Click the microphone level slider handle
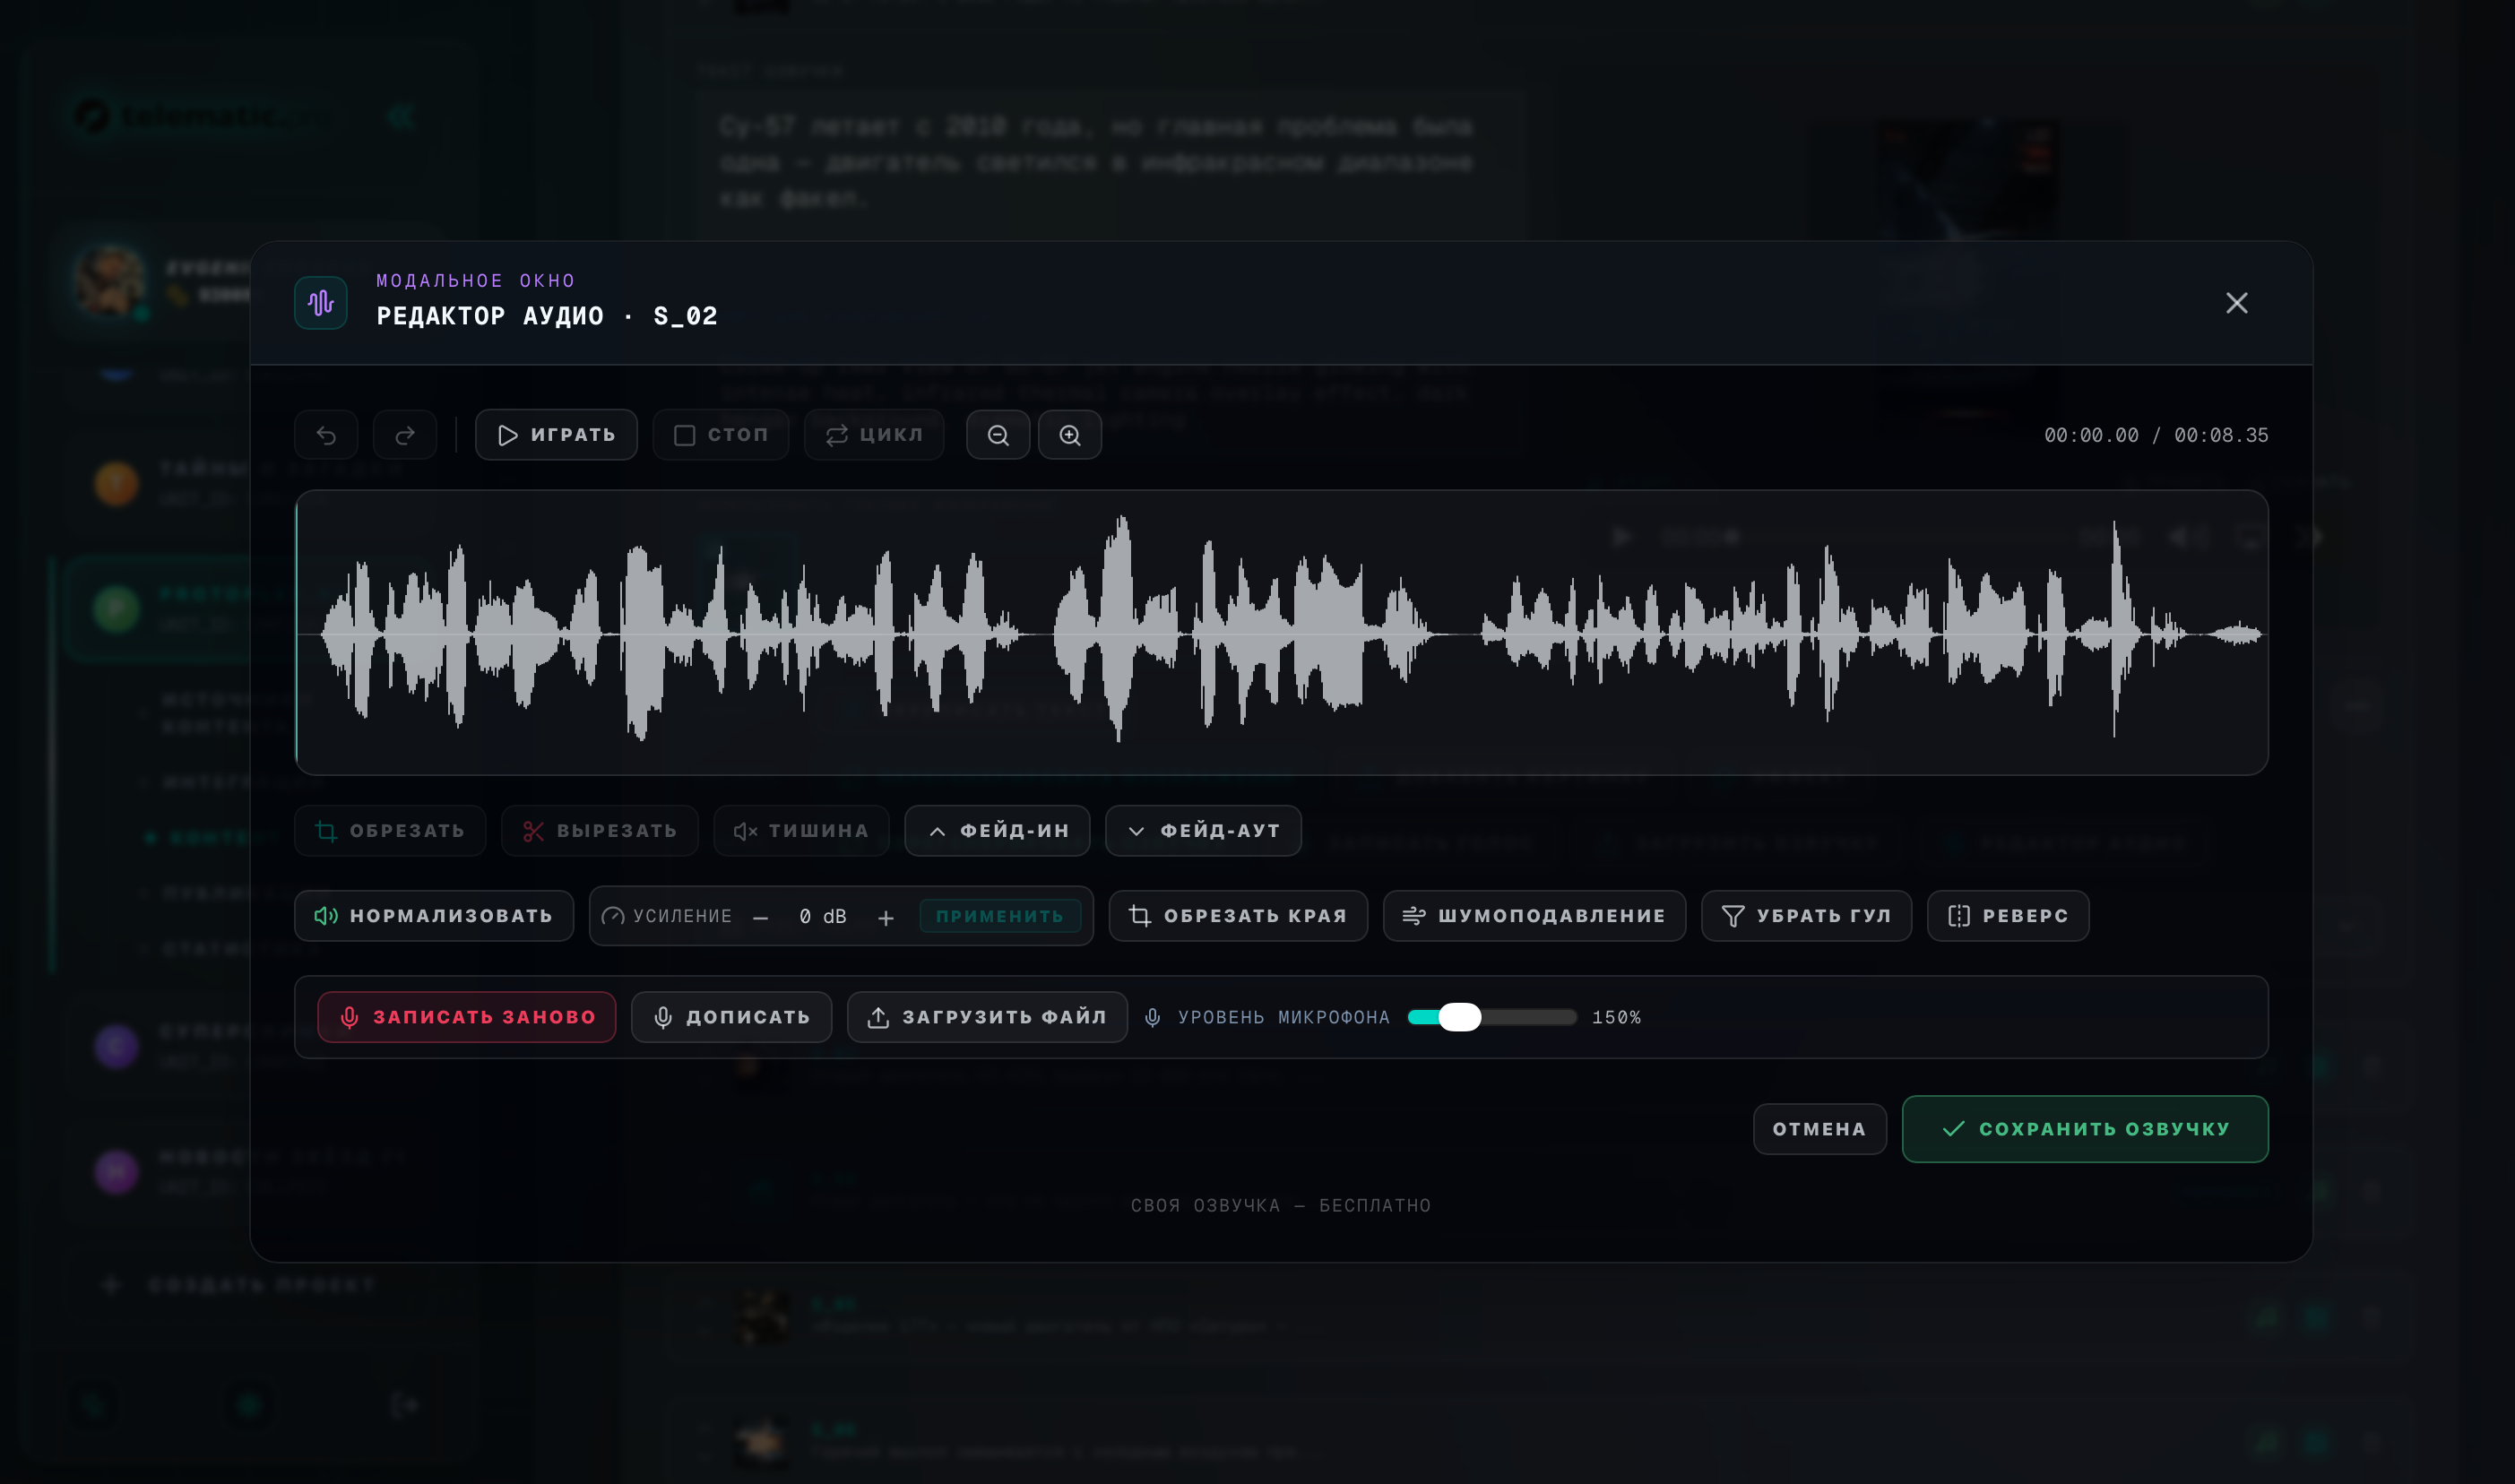The image size is (2515, 1484). 1460,1017
